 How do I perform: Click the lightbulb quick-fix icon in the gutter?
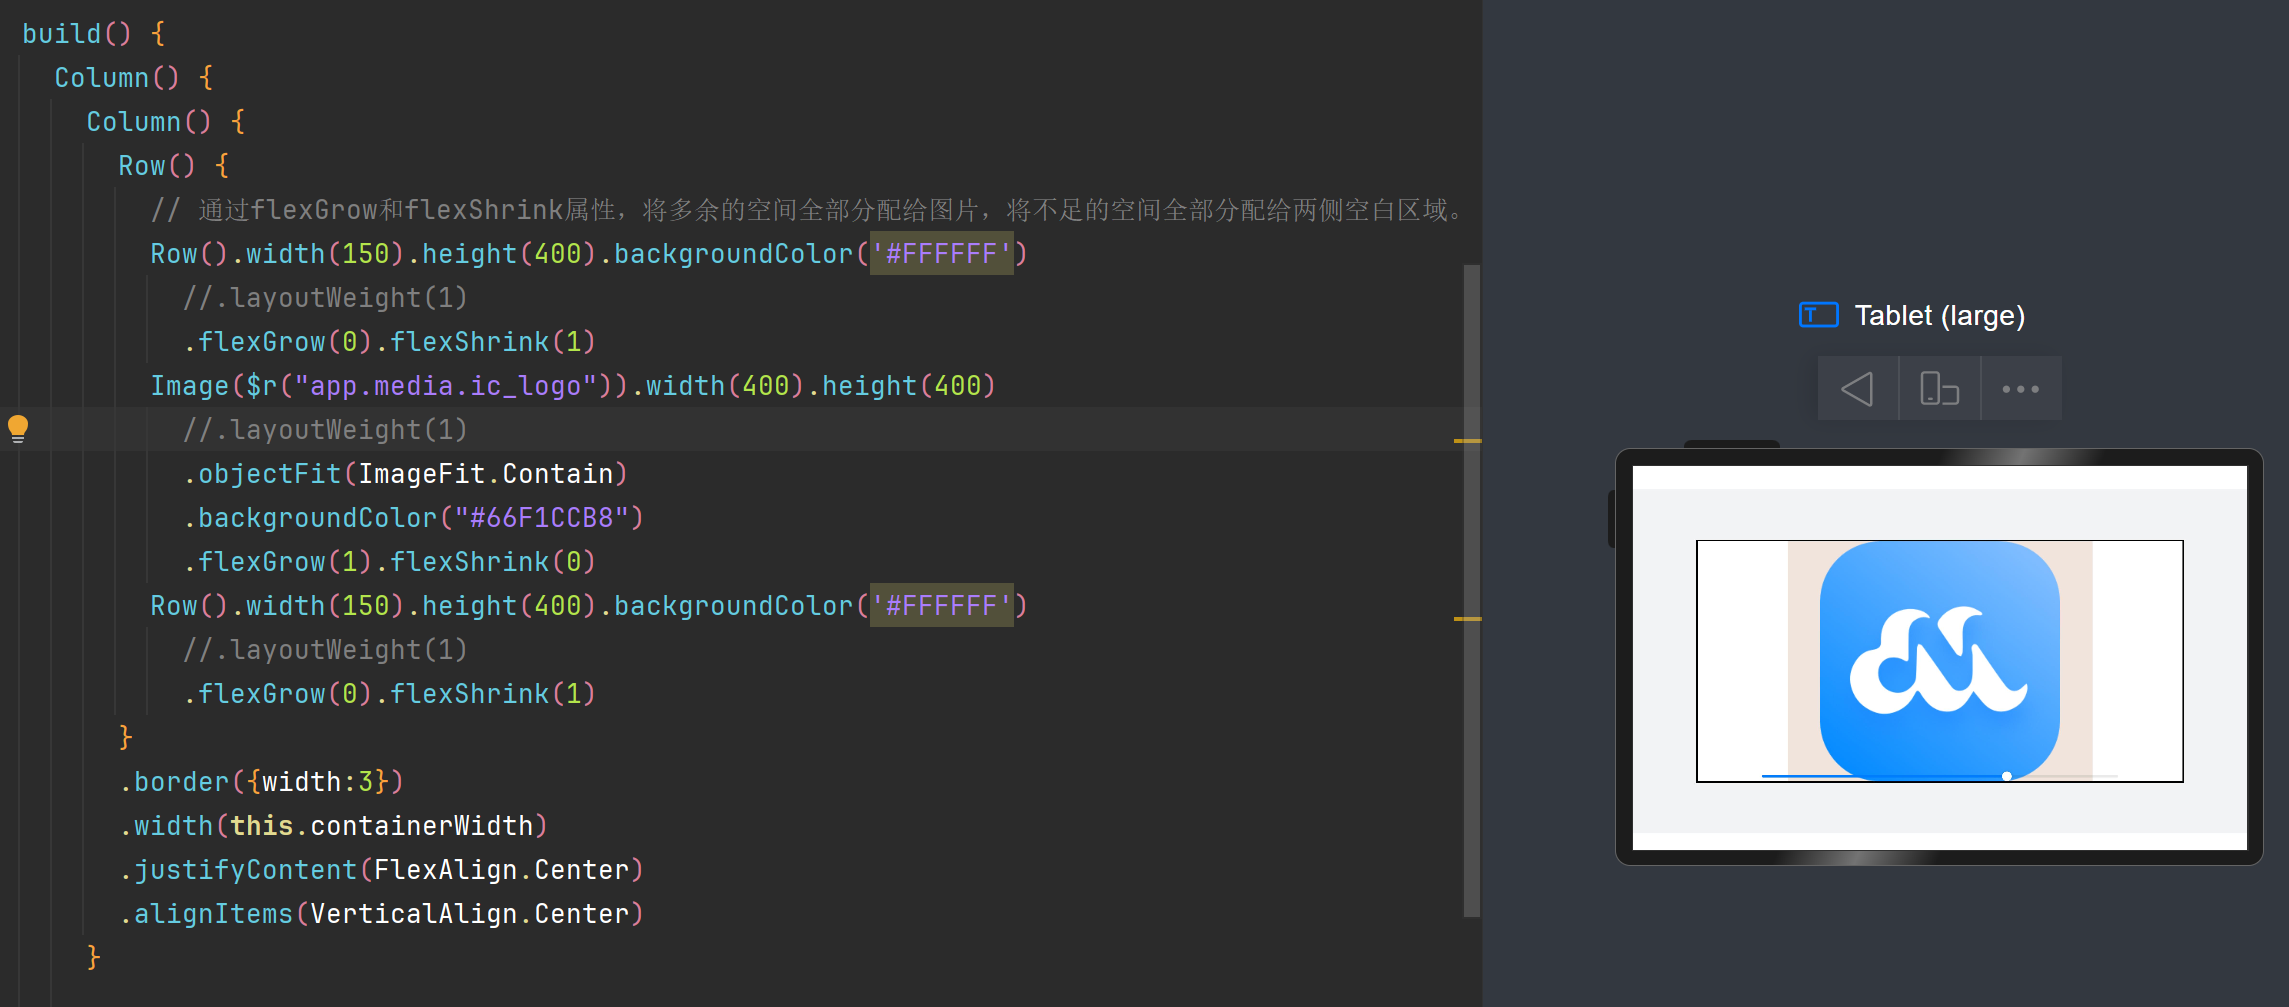pos(18,429)
